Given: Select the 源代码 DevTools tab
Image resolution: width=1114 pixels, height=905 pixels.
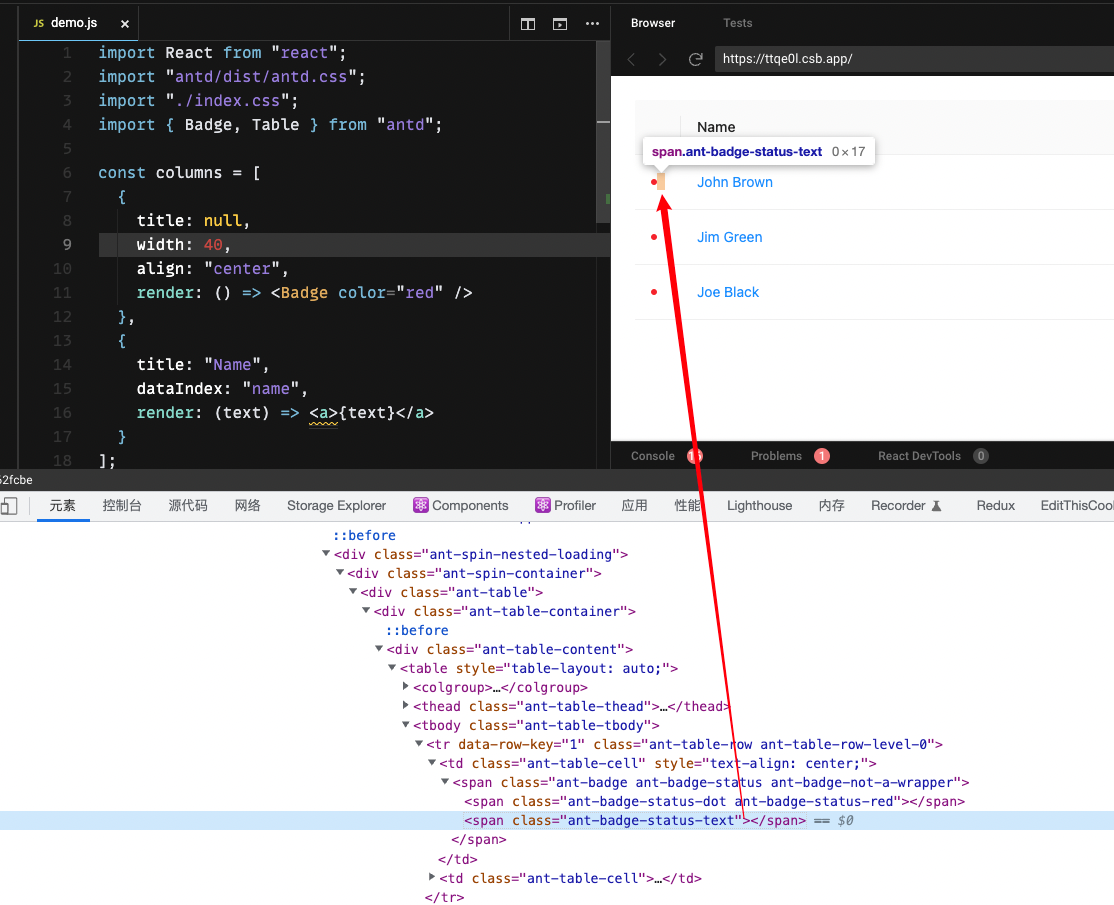Looking at the screenshot, I should (188, 506).
